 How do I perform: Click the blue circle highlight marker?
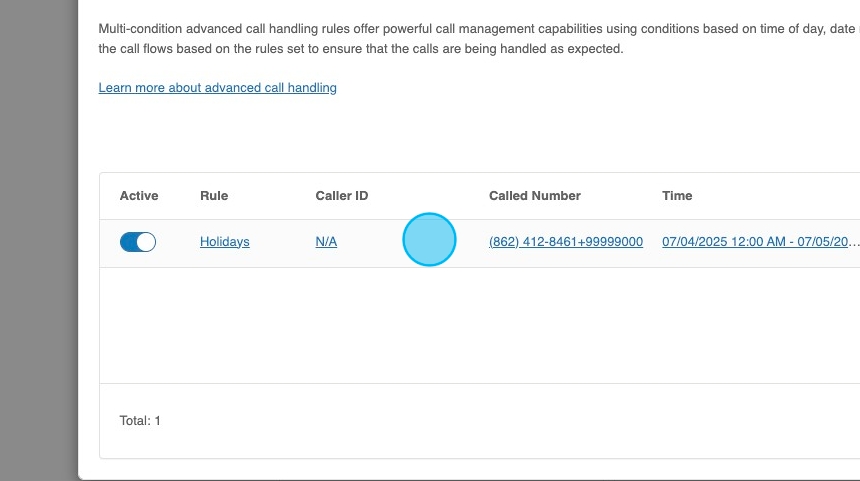point(429,240)
